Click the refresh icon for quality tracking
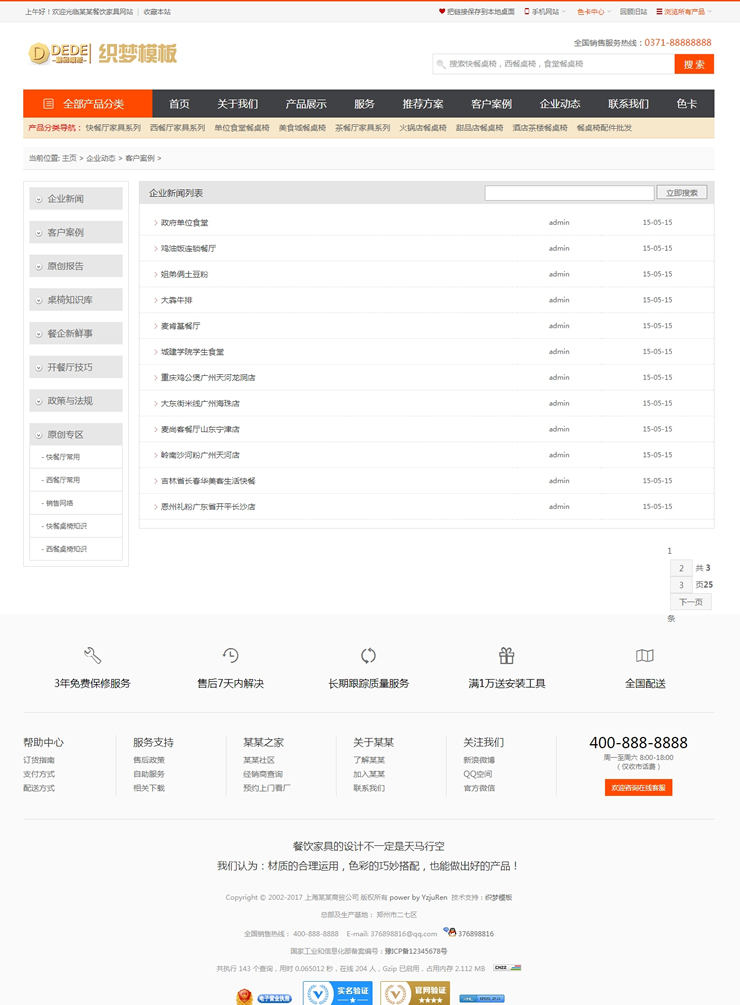 click(x=368, y=656)
